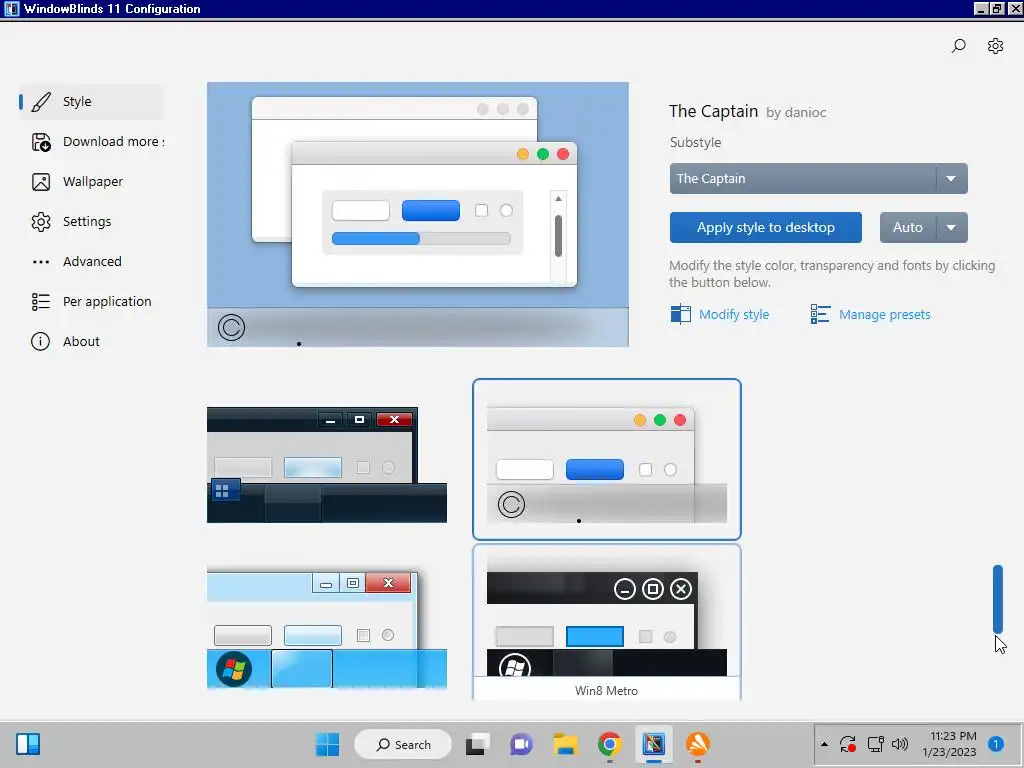1024x768 pixels.
Task: Select the Win8 Metro style thumbnail
Action: [607, 622]
